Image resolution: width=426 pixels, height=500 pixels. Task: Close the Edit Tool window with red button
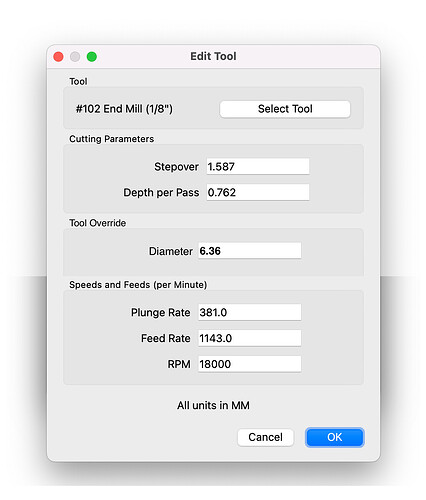tap(59, 57)
